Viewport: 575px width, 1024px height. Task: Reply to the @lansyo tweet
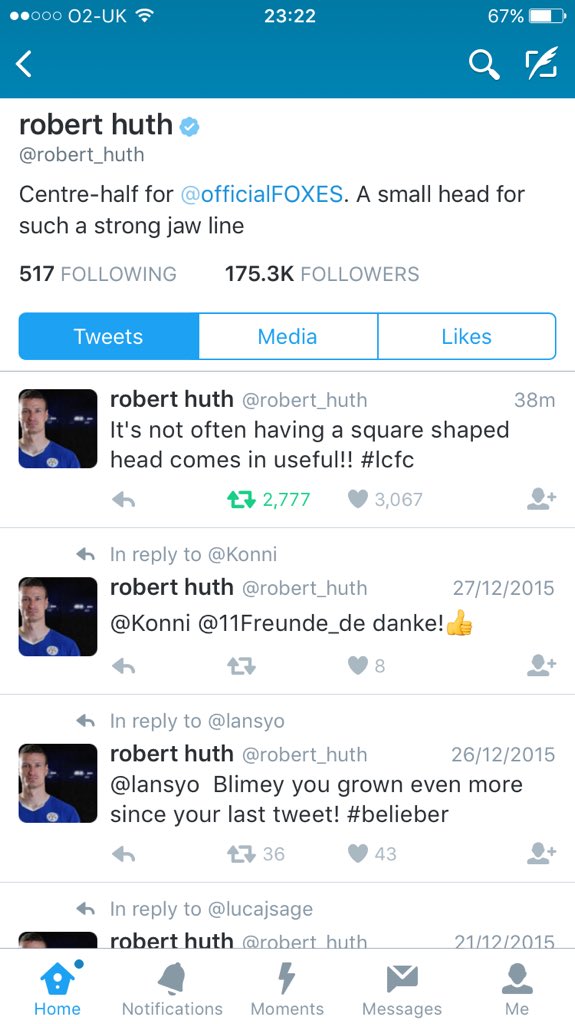tap(123, 854)
